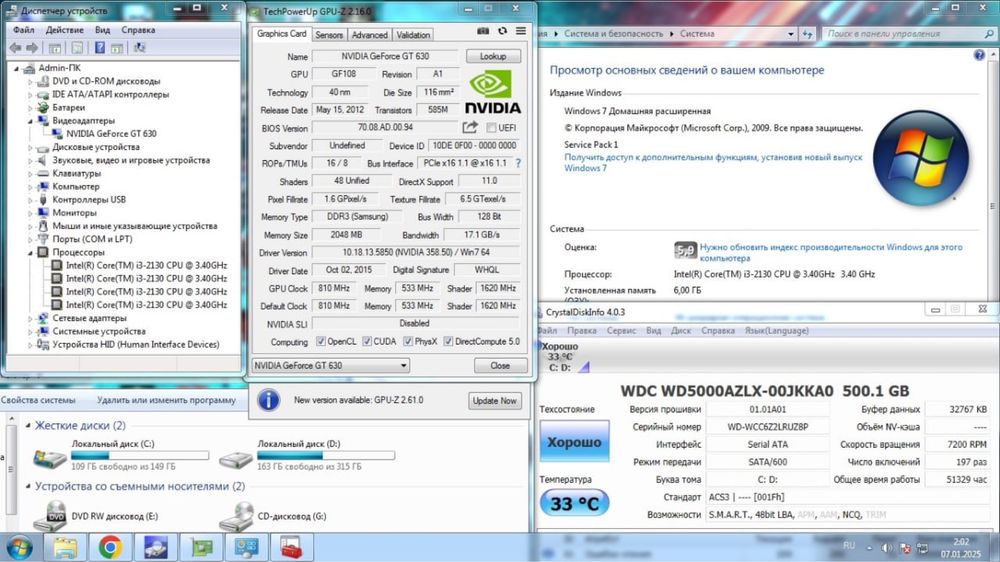
Task: Open the GPU selection dropdown in GPU-Z
Action: pyautogui.click(x=330, y=366)
